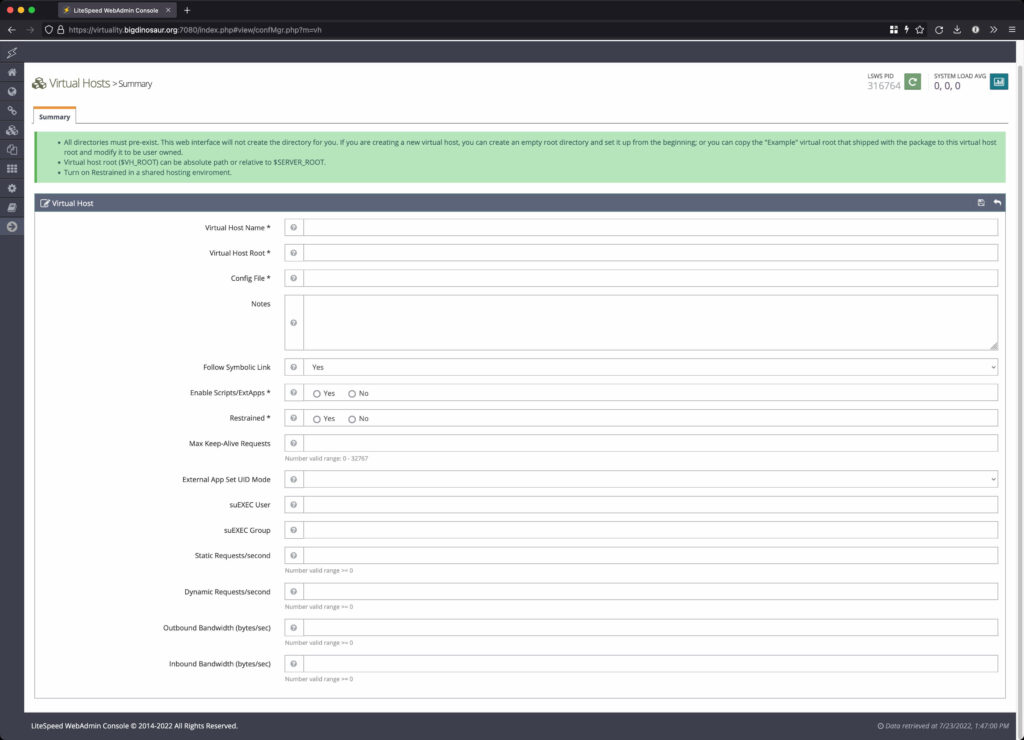1024x740 pixels.
Task: Save changes using the Virtual Host save icon
Action: point(980,202)
